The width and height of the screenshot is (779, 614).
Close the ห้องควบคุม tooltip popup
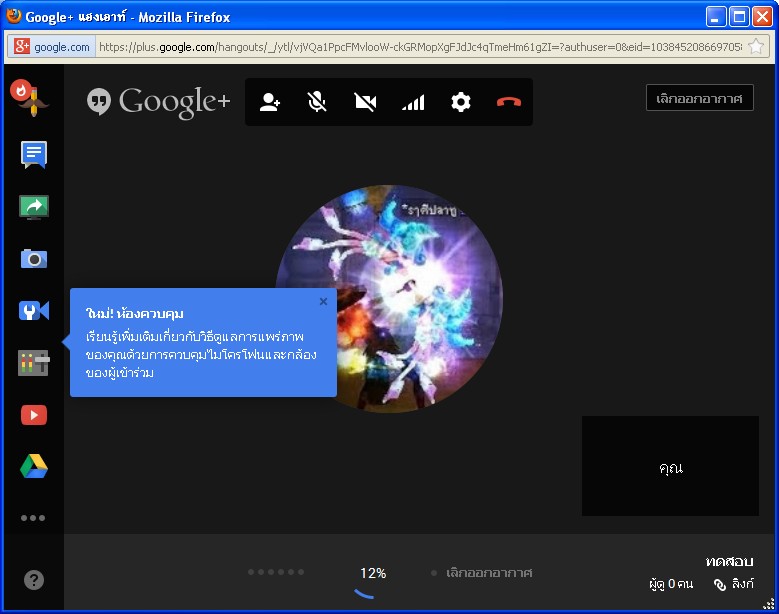tap(323, 301)
